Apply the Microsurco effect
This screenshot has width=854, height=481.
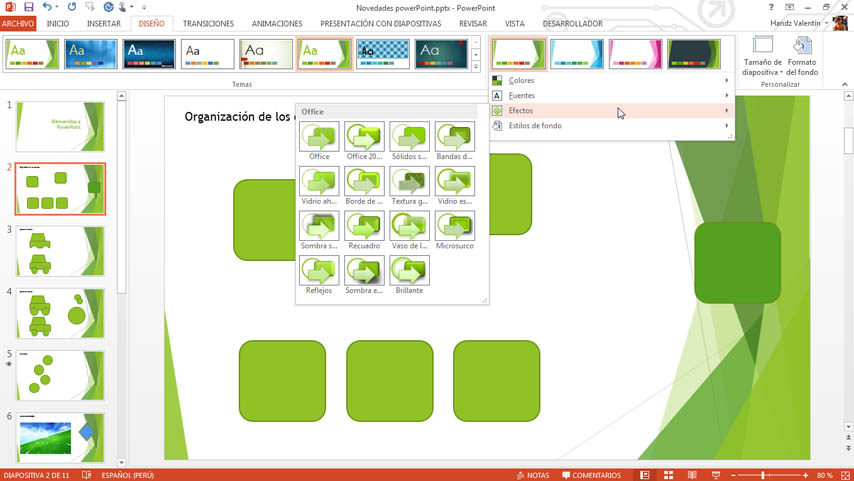(x=454, y=226)
